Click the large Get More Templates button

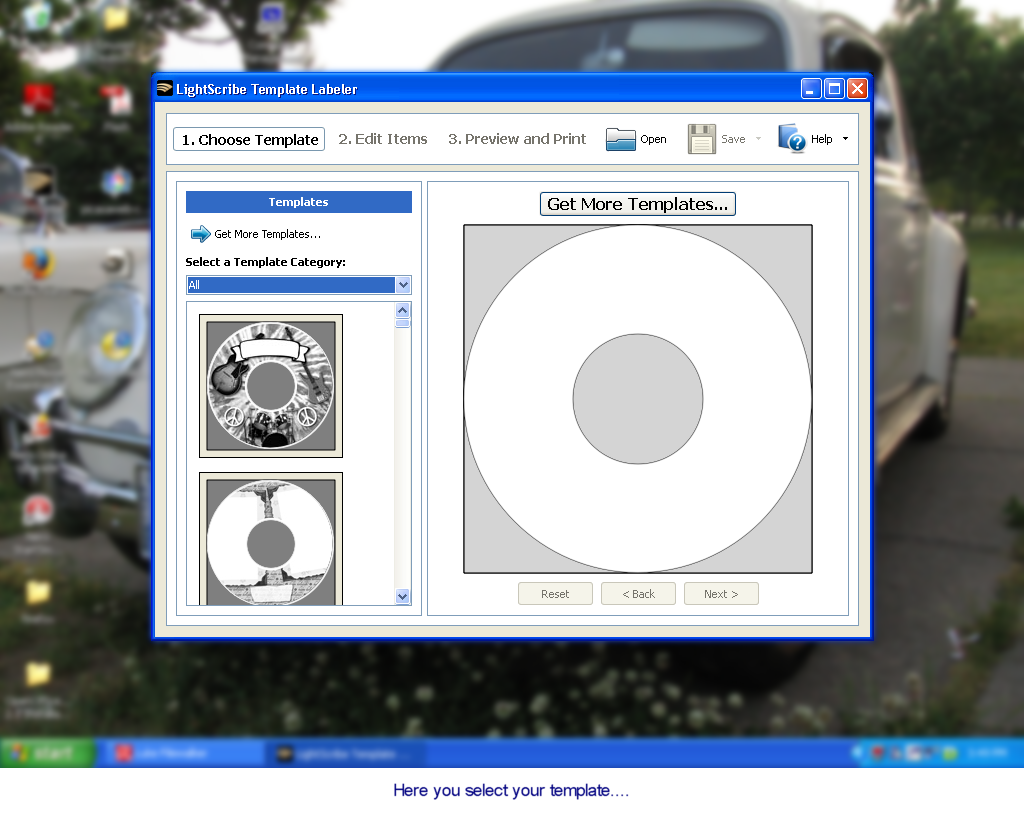click(x=637, y=204)
